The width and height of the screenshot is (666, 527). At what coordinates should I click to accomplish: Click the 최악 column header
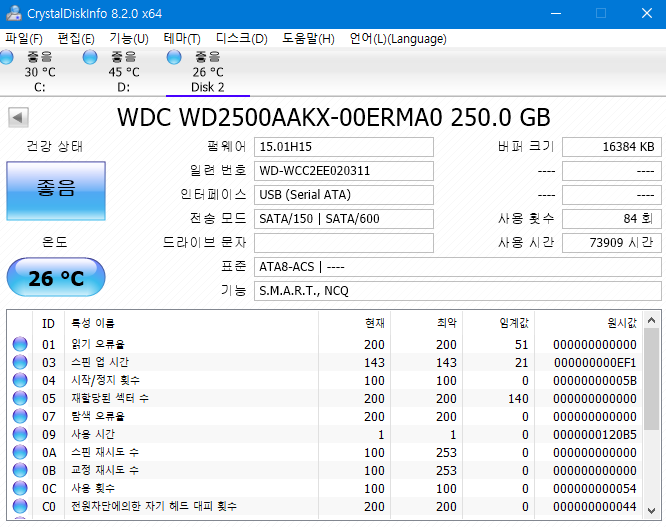click(426, 324)
